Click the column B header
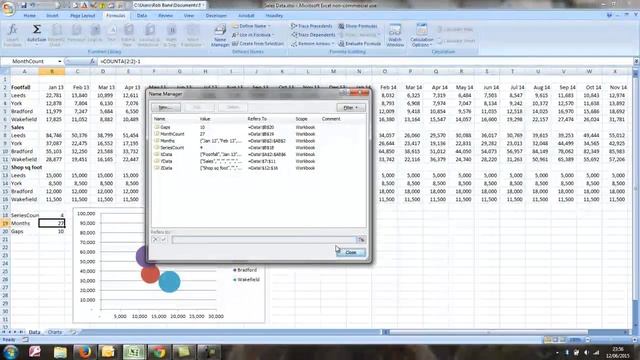Viewport: 640px width, 360px height. coord(52,71)
